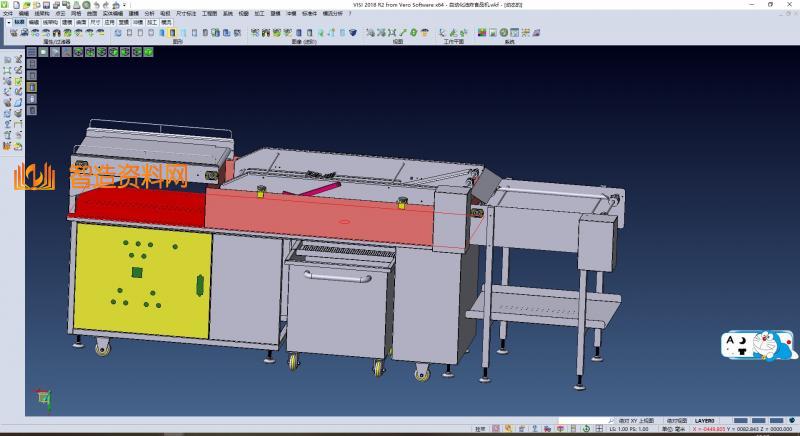Screen dimensions: 800x436
Task: Toggle the highlighted yellow icon in the left sidebar
Action: tap(30, 87)
